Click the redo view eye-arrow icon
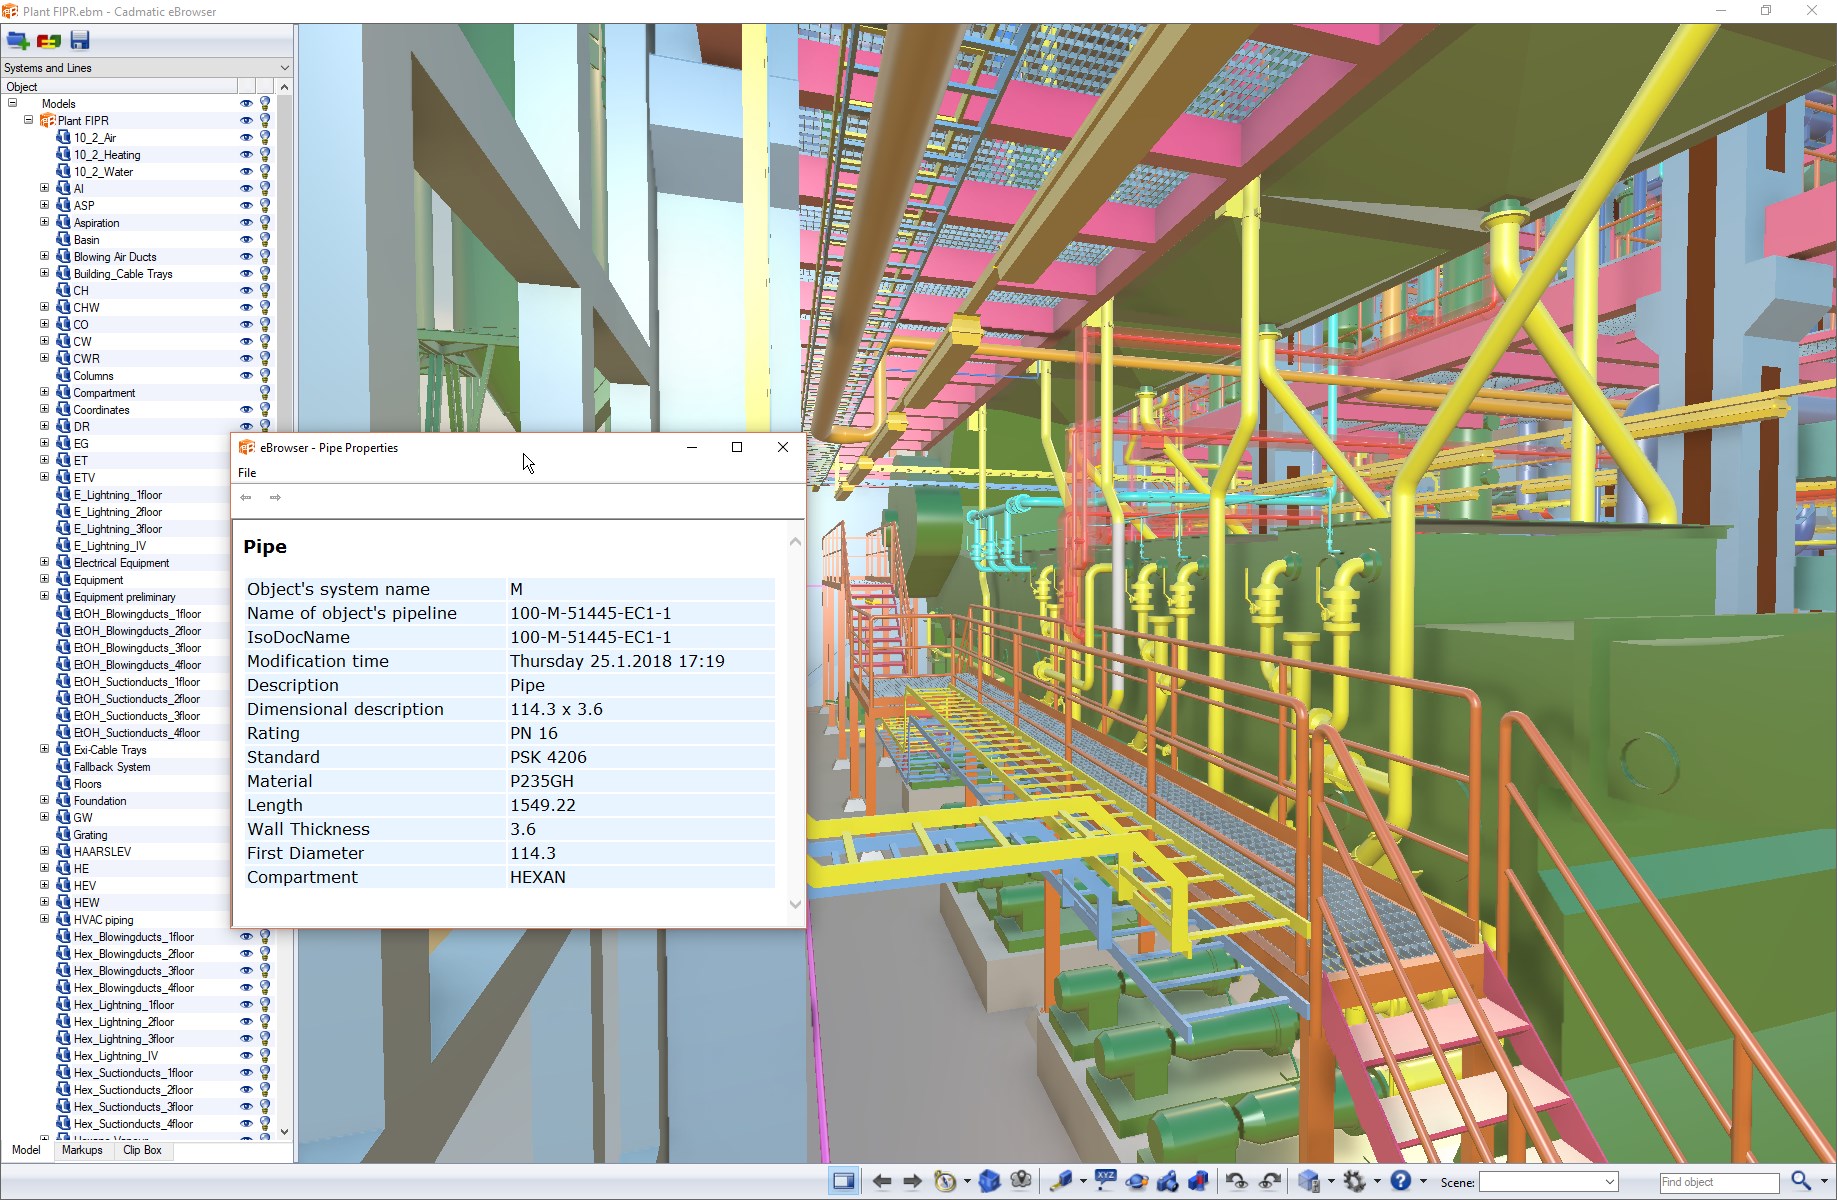The height and width of the screenshot is (1200, 1837). [x=1269, y=1181]
